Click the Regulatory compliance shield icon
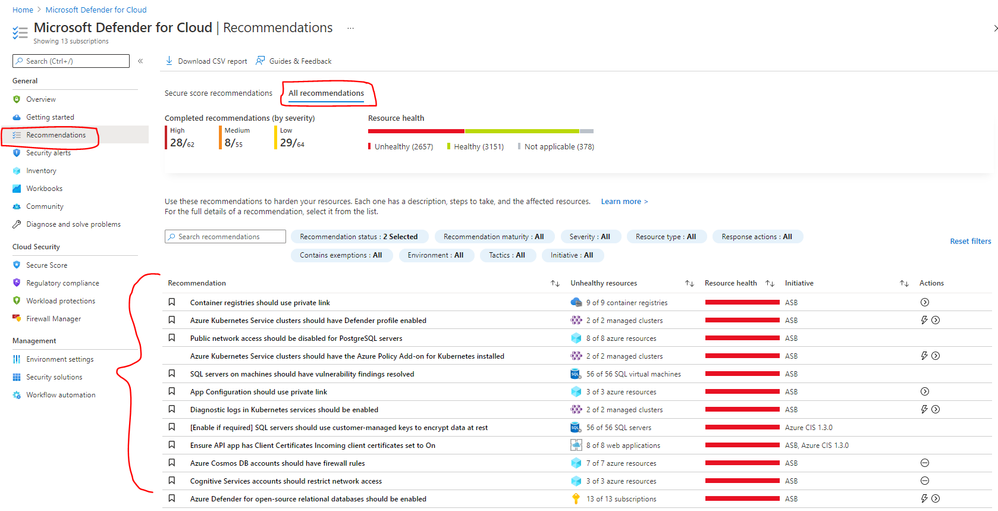 (x=17, y=283)
